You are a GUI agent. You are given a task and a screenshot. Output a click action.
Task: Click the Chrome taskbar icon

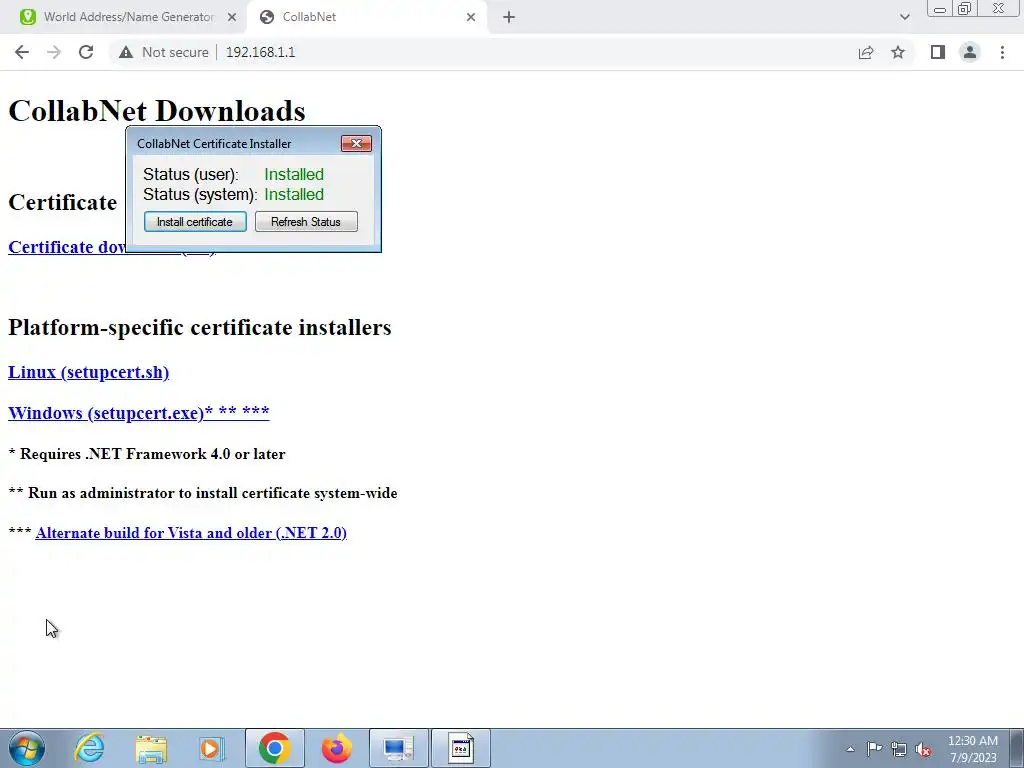(x=274, y=748)
